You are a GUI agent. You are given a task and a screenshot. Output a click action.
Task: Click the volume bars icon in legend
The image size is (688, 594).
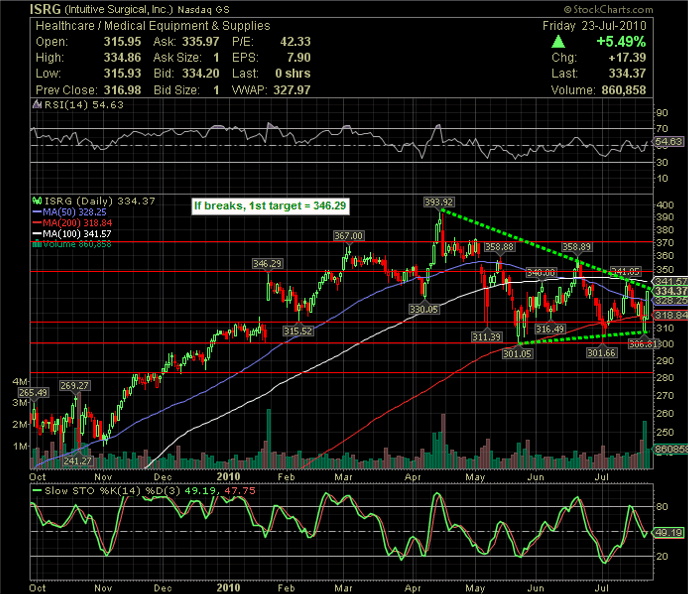click(37, 244)
